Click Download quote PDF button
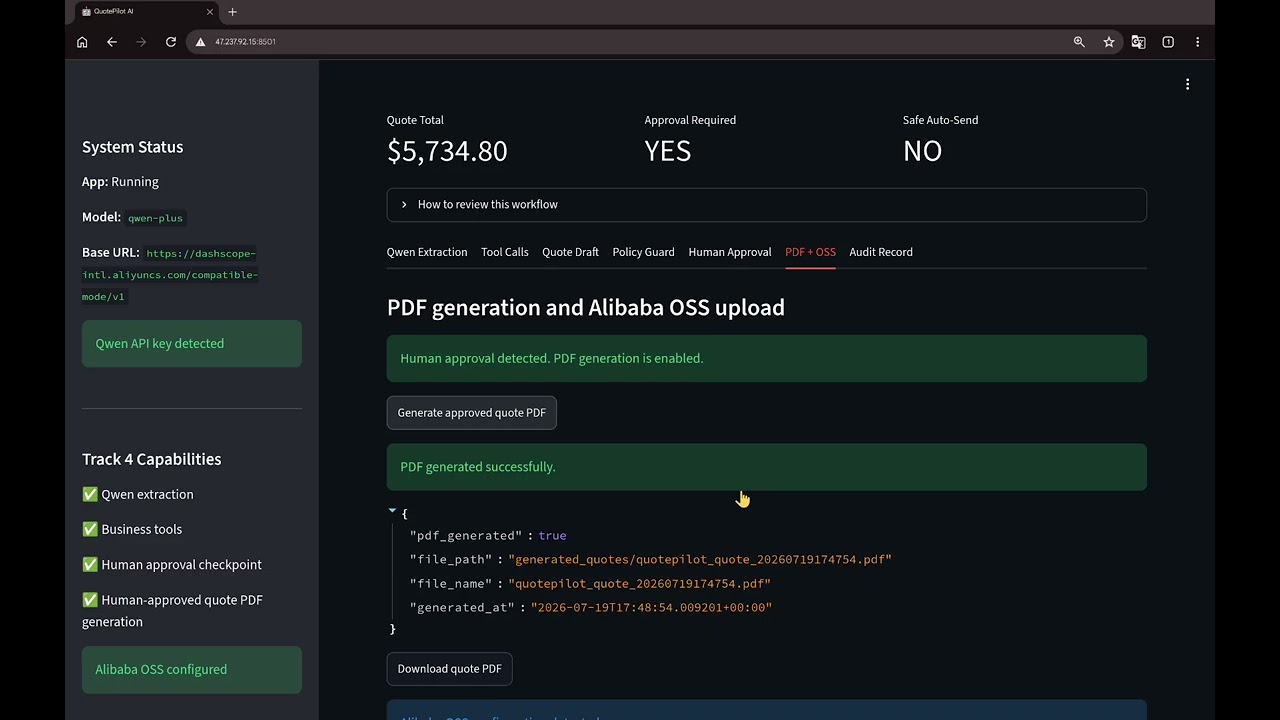 point(449,669)
